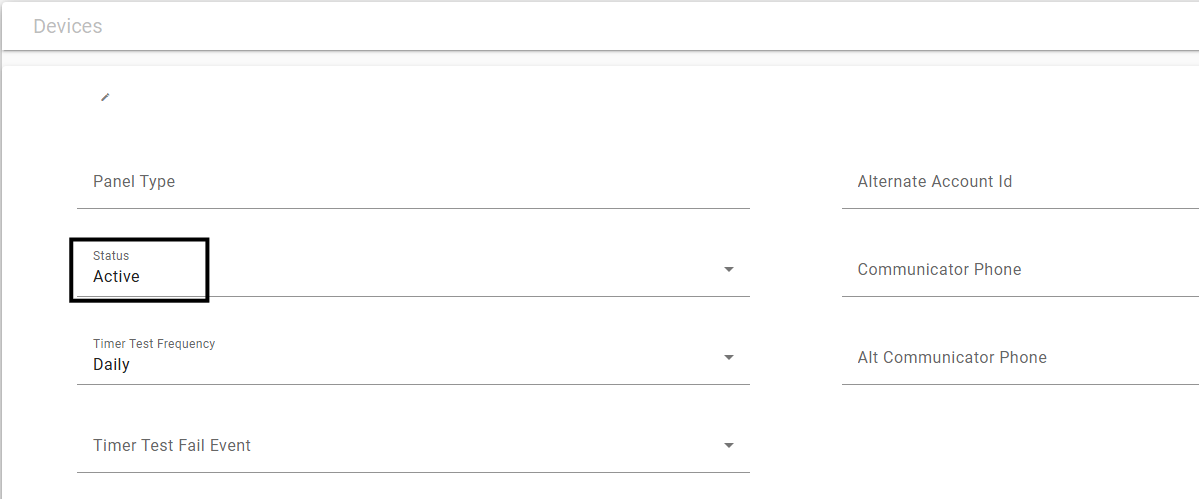1199x499 pixels.
Task: Click into the Alternate Account Id field
Action: pos(1020,182)
